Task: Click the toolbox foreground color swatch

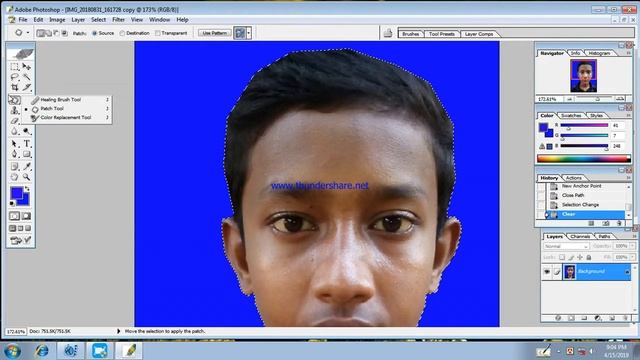Action: [17, 193]
